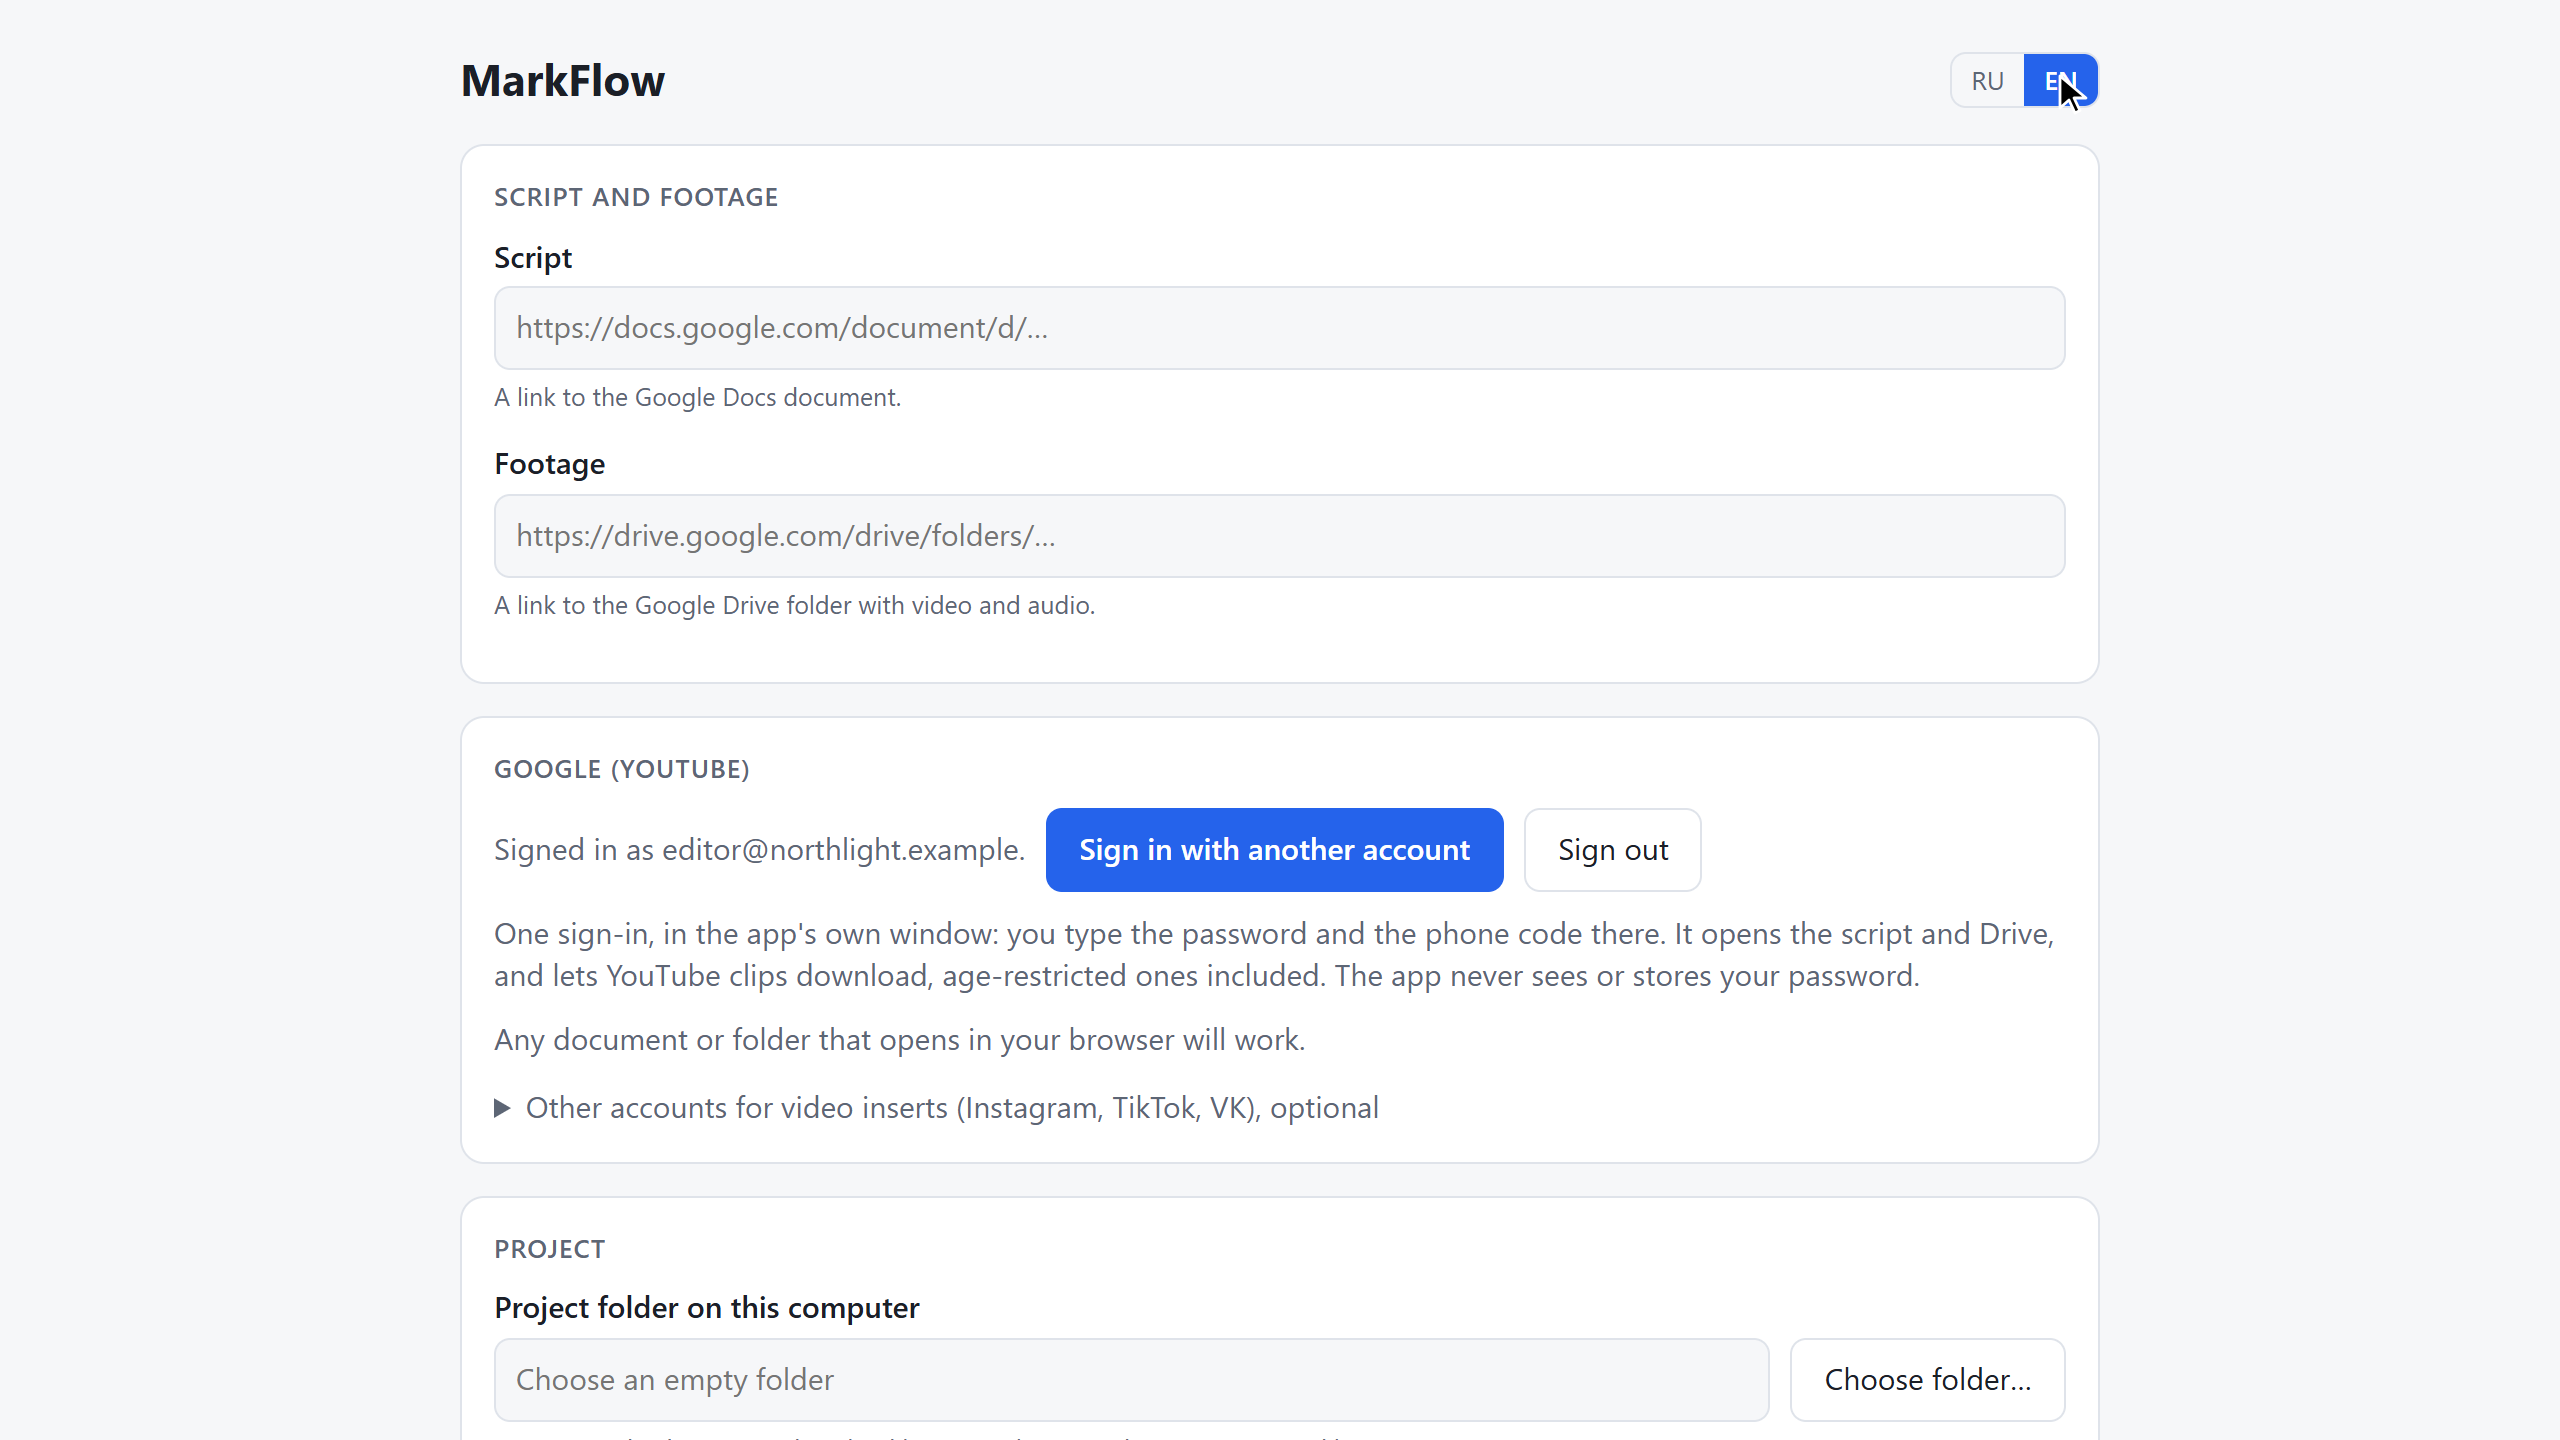Click the Footage Google Drive URL field
Image resolution: width=2560 pixels, height=1440 pixels.
pos(1279,536)
